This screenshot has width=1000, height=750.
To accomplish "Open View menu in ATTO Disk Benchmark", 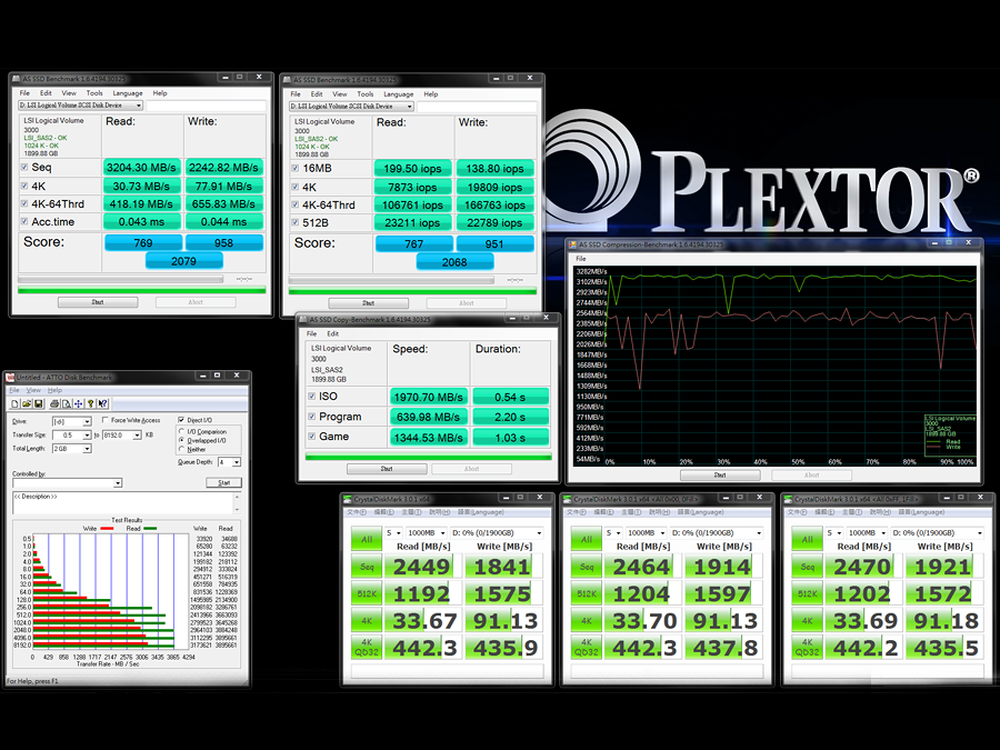I will coord(34,390).
